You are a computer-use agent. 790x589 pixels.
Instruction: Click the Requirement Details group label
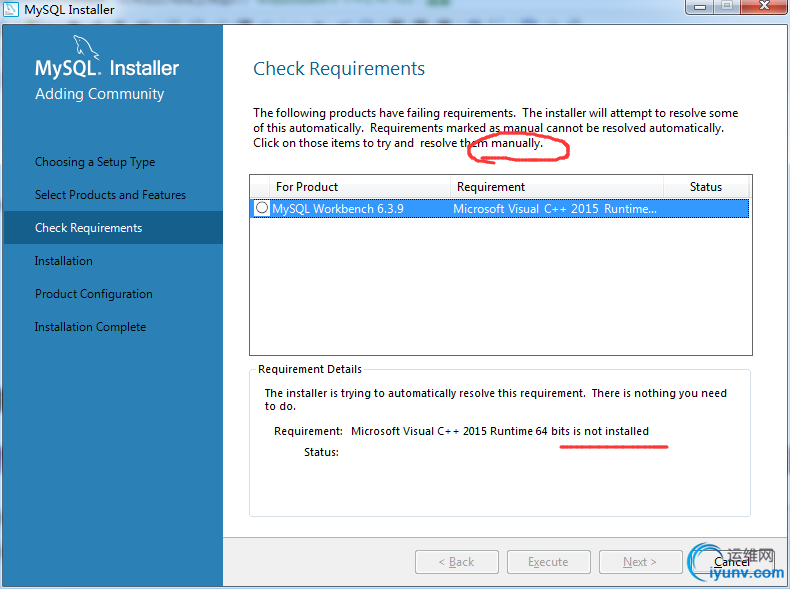[310, 369]
